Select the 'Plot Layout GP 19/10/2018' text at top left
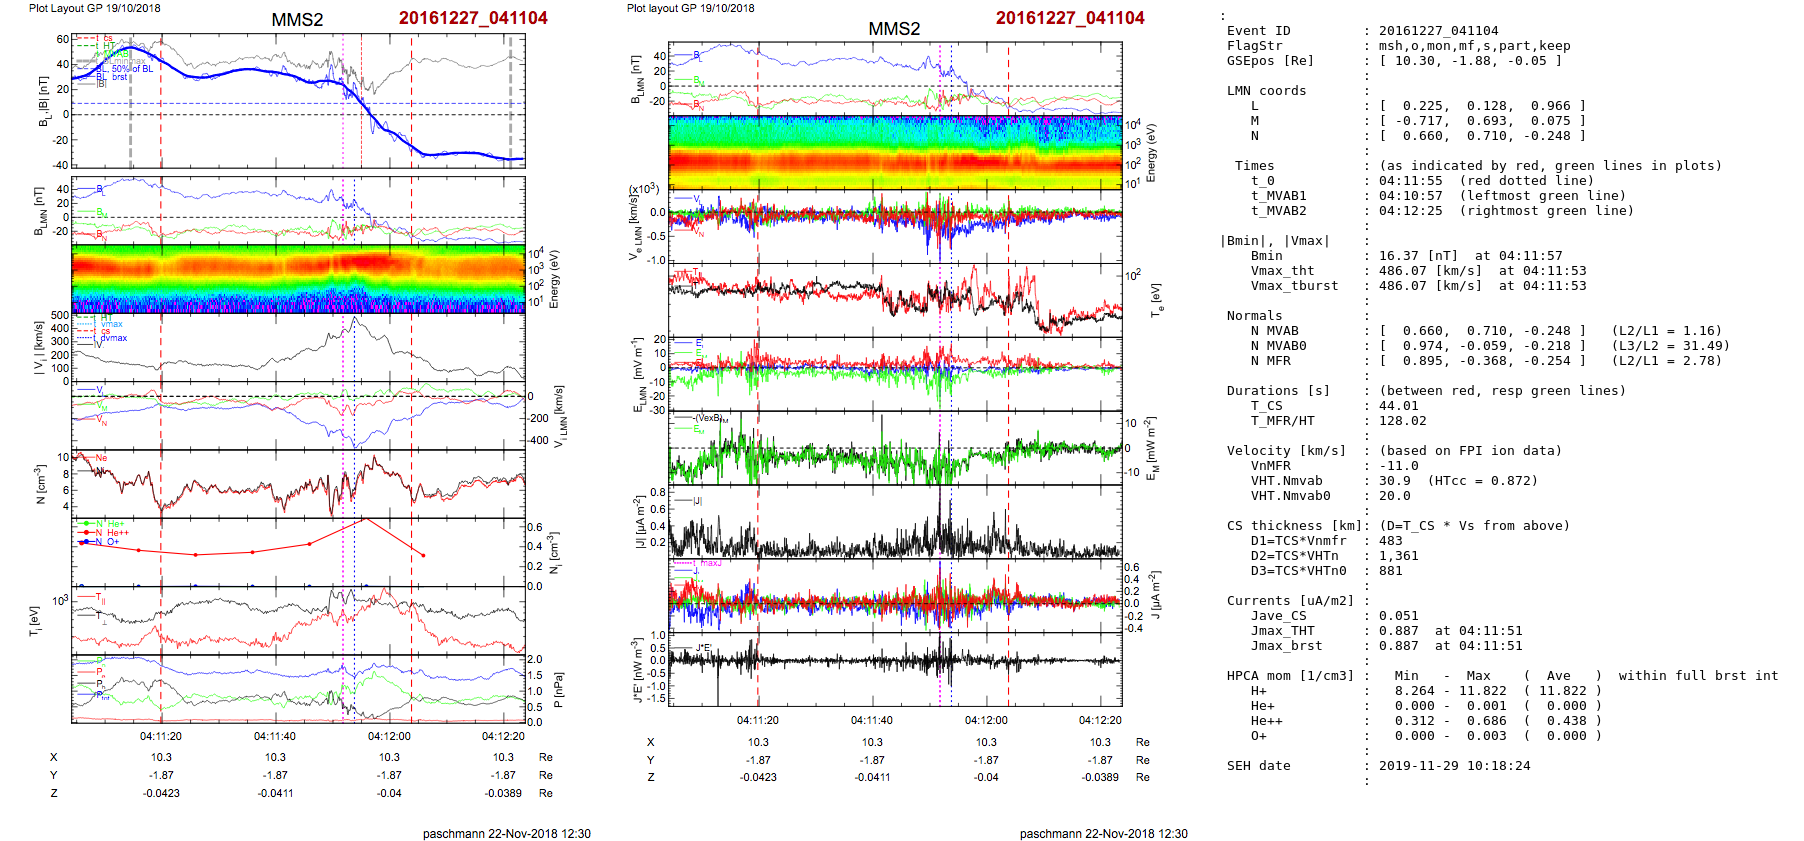Image resolution: width=1804 pixels, height=841 pixels. click(94, 8)
